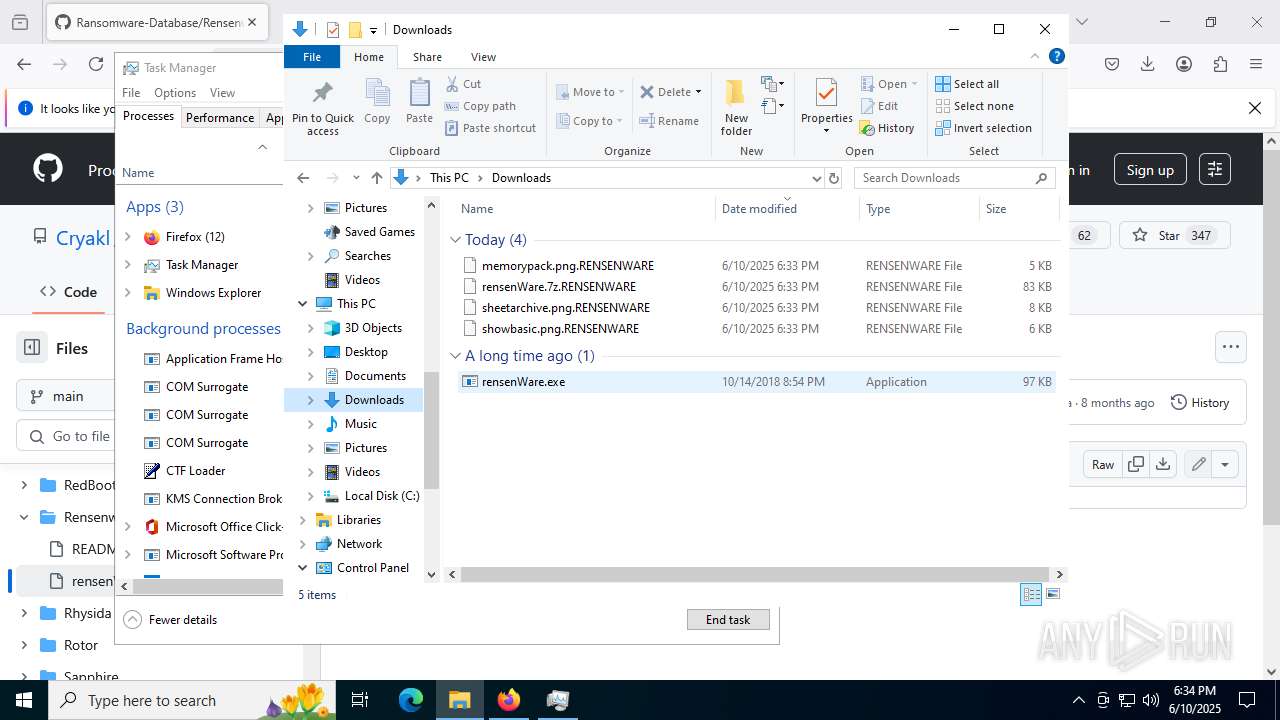Collapse the A long time ago group

pos(456,356)
